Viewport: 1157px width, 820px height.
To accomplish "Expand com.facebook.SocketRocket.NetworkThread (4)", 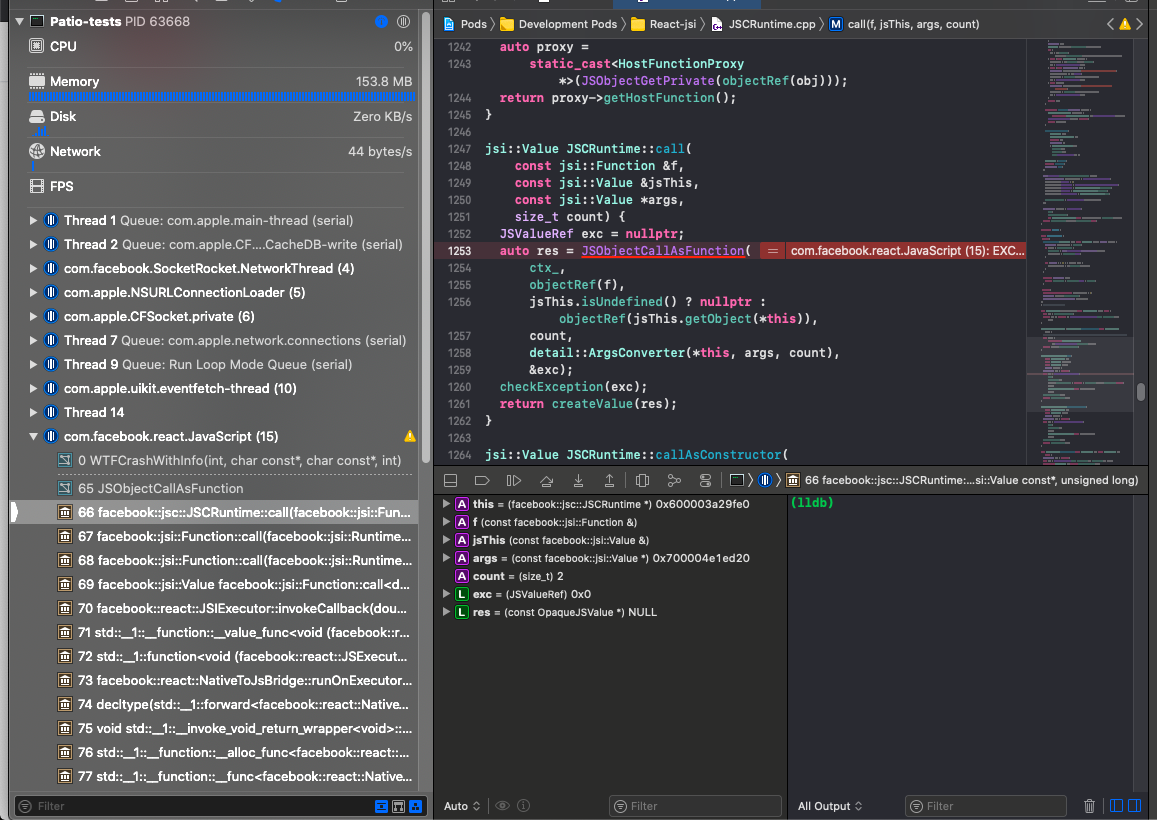I will [33, 269].
